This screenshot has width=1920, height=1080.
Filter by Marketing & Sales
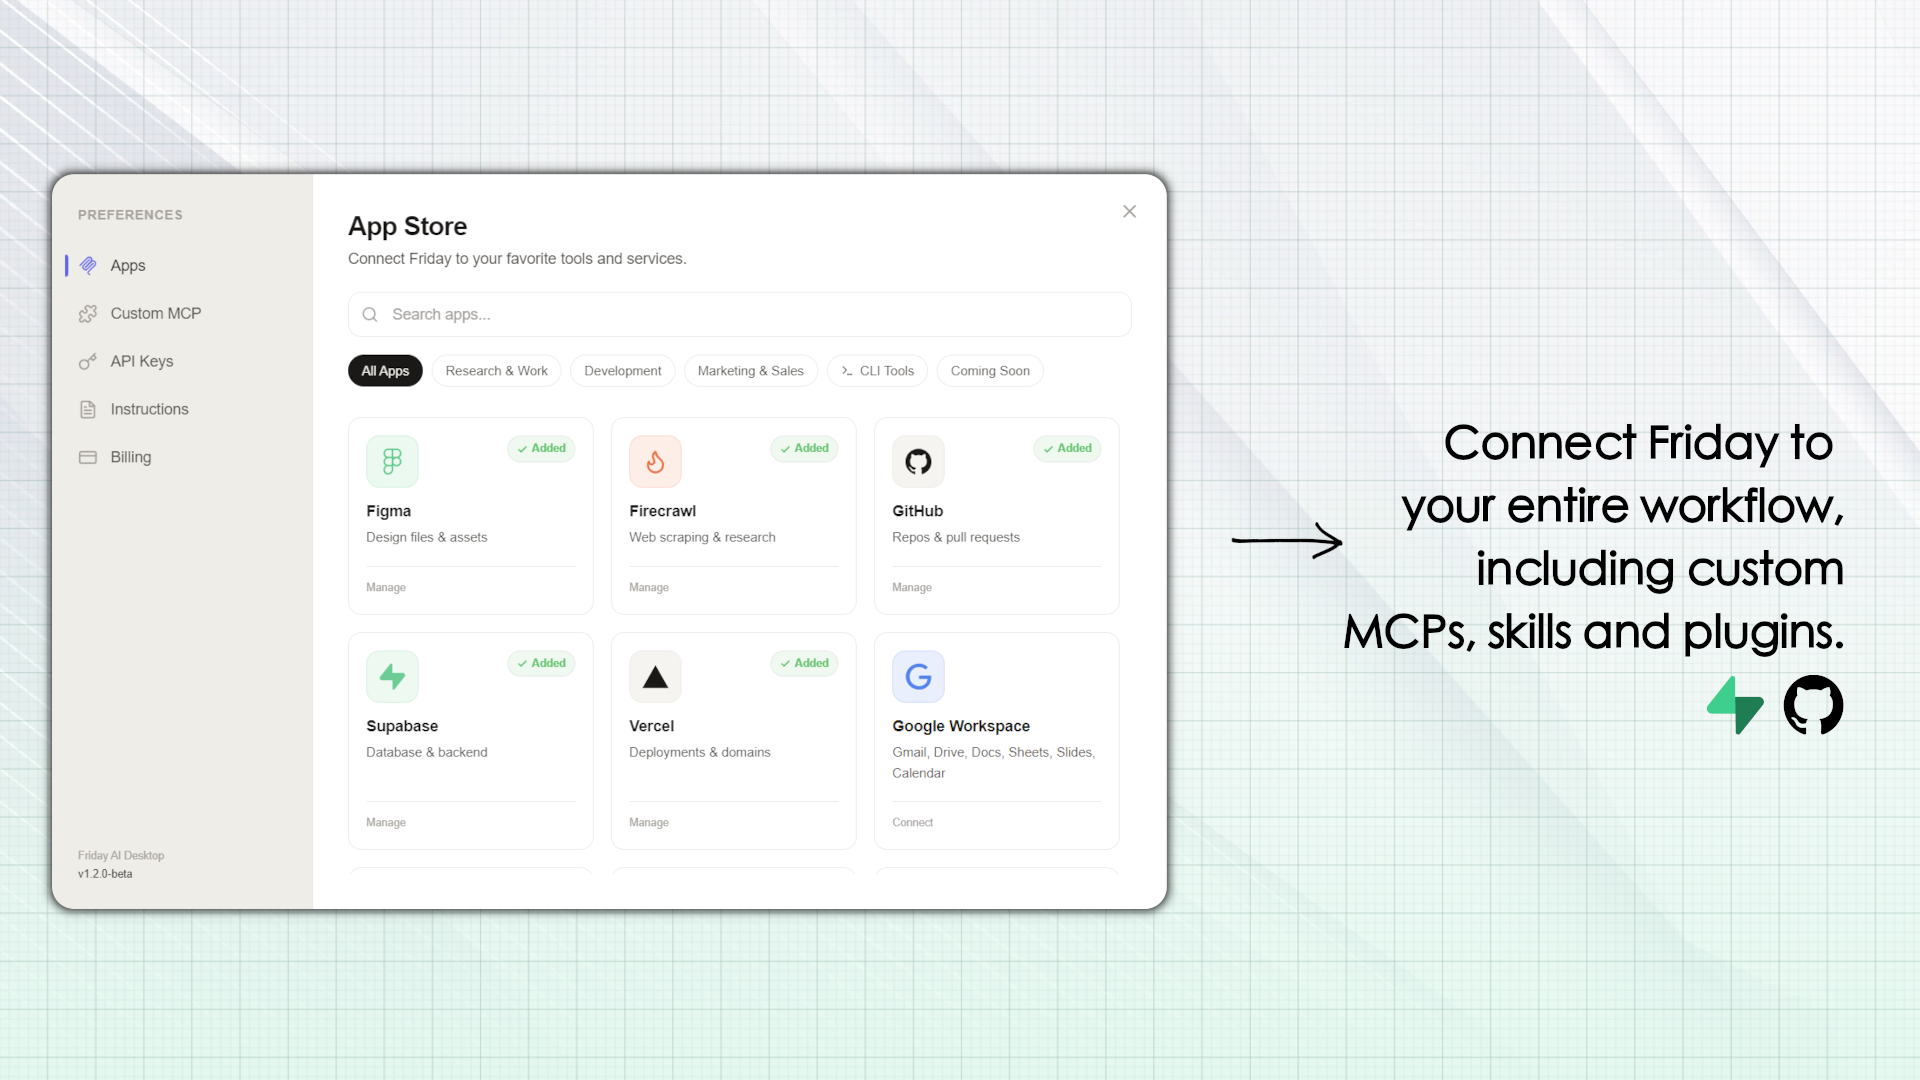(x=751, y=371)
